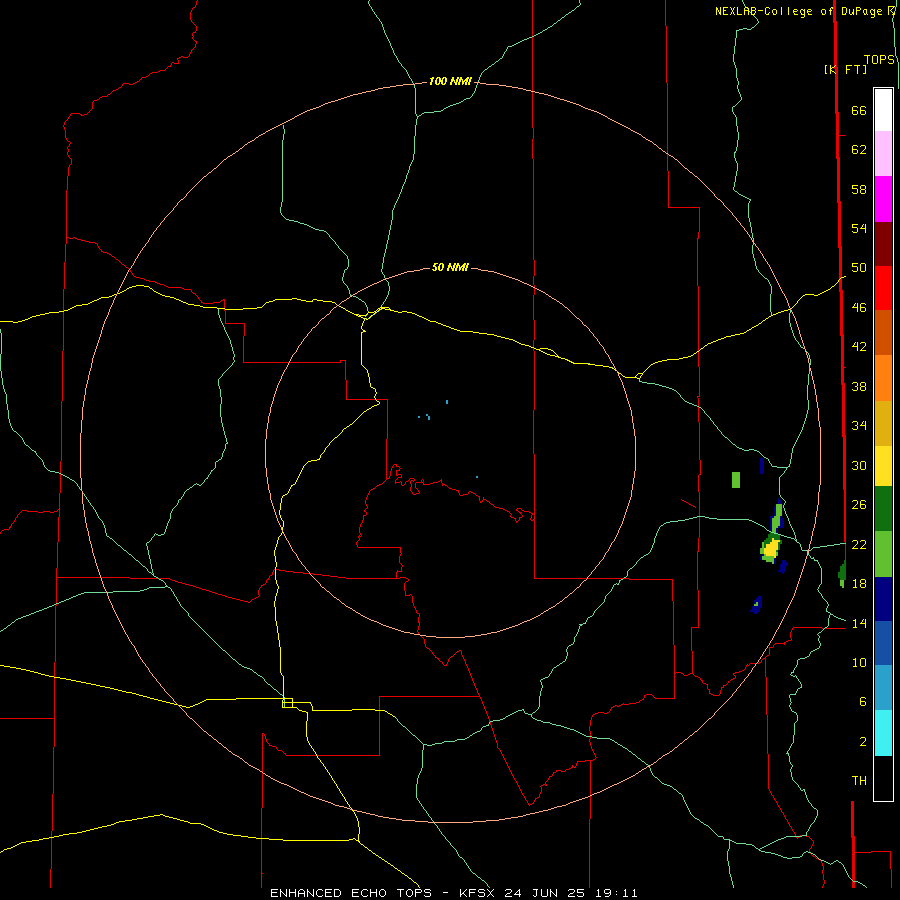Click the yellow core of the storm echo

[771, 547]
